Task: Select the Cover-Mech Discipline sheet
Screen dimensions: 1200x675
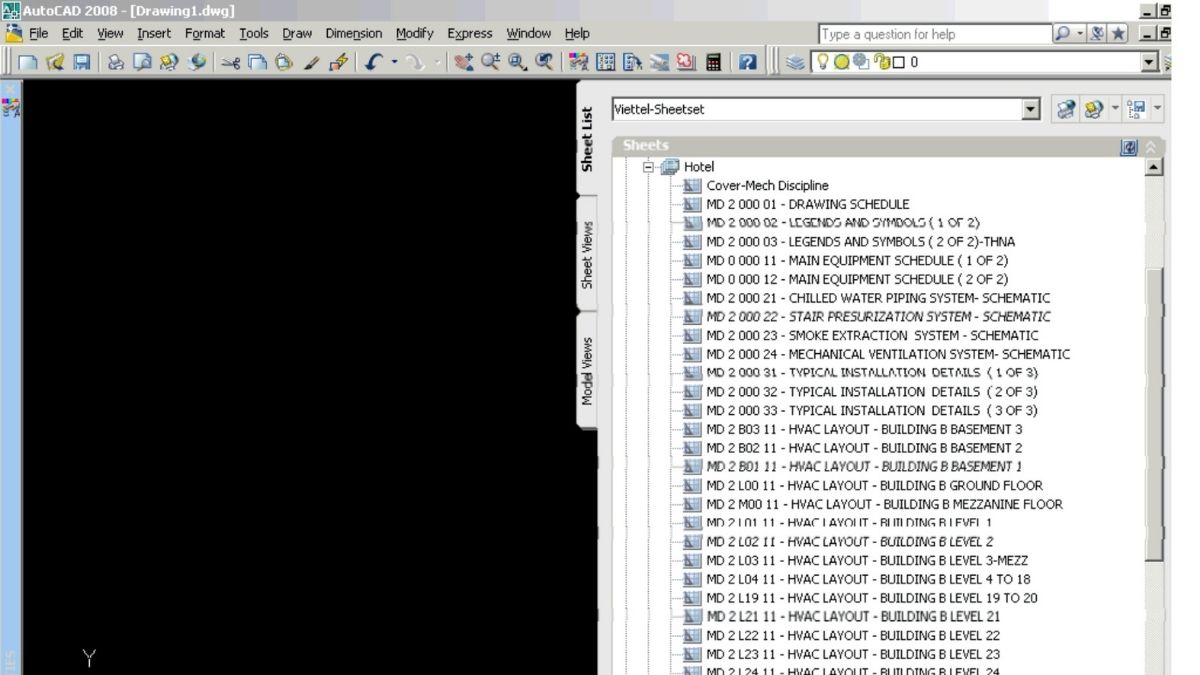Action: (767, 186)
